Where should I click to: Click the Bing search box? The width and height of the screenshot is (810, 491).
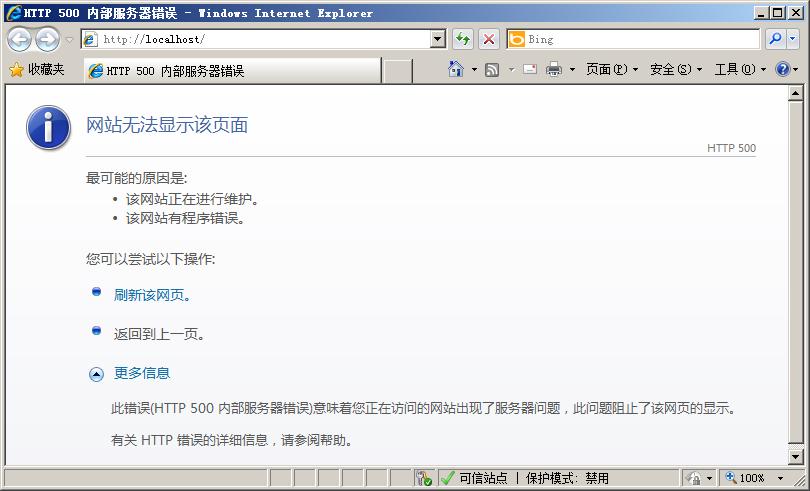[633, 39]
